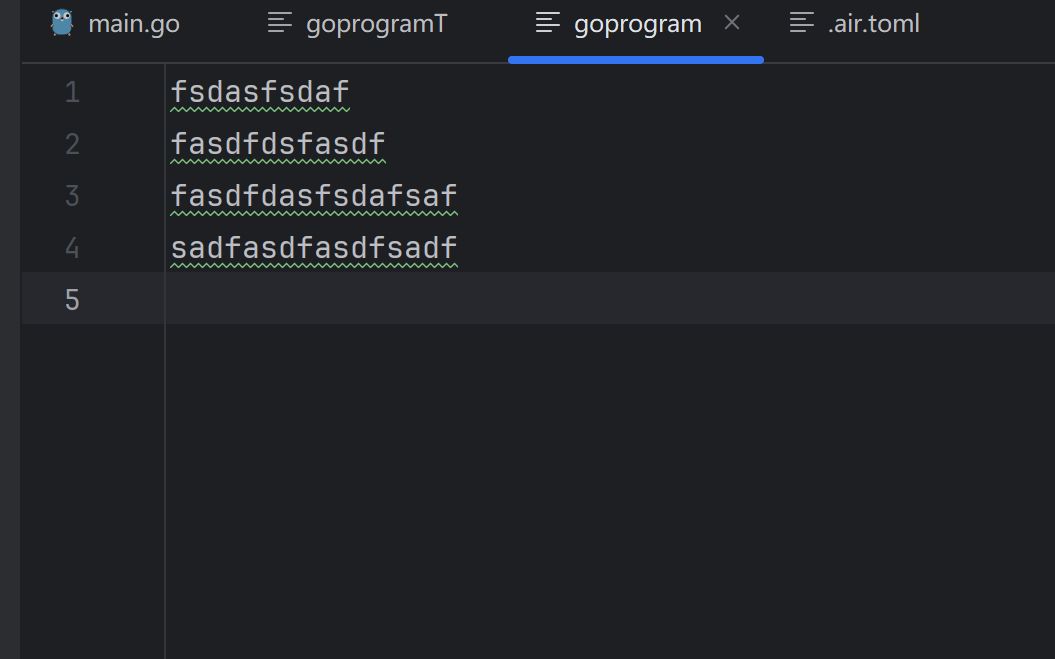Click line number 2 in the gutter
This screenshot has width=1055, height=659.
tap(72, 145)
